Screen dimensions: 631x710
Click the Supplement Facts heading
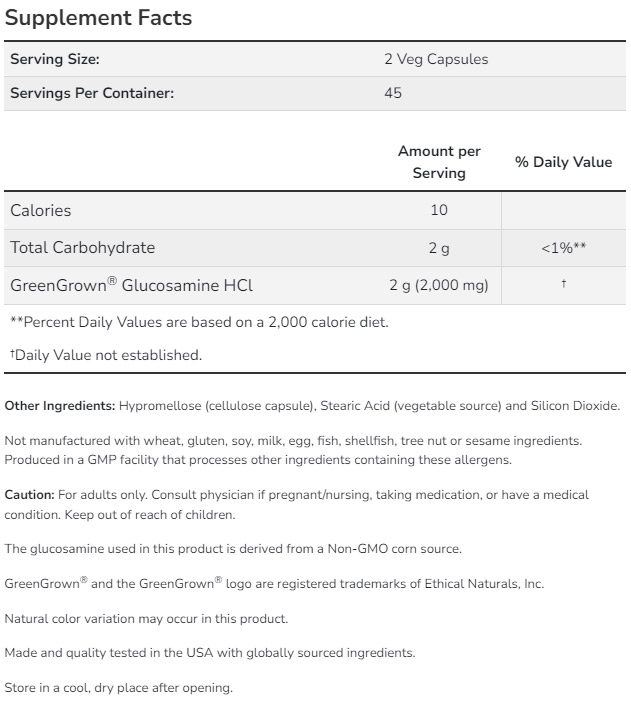[98, 18]
